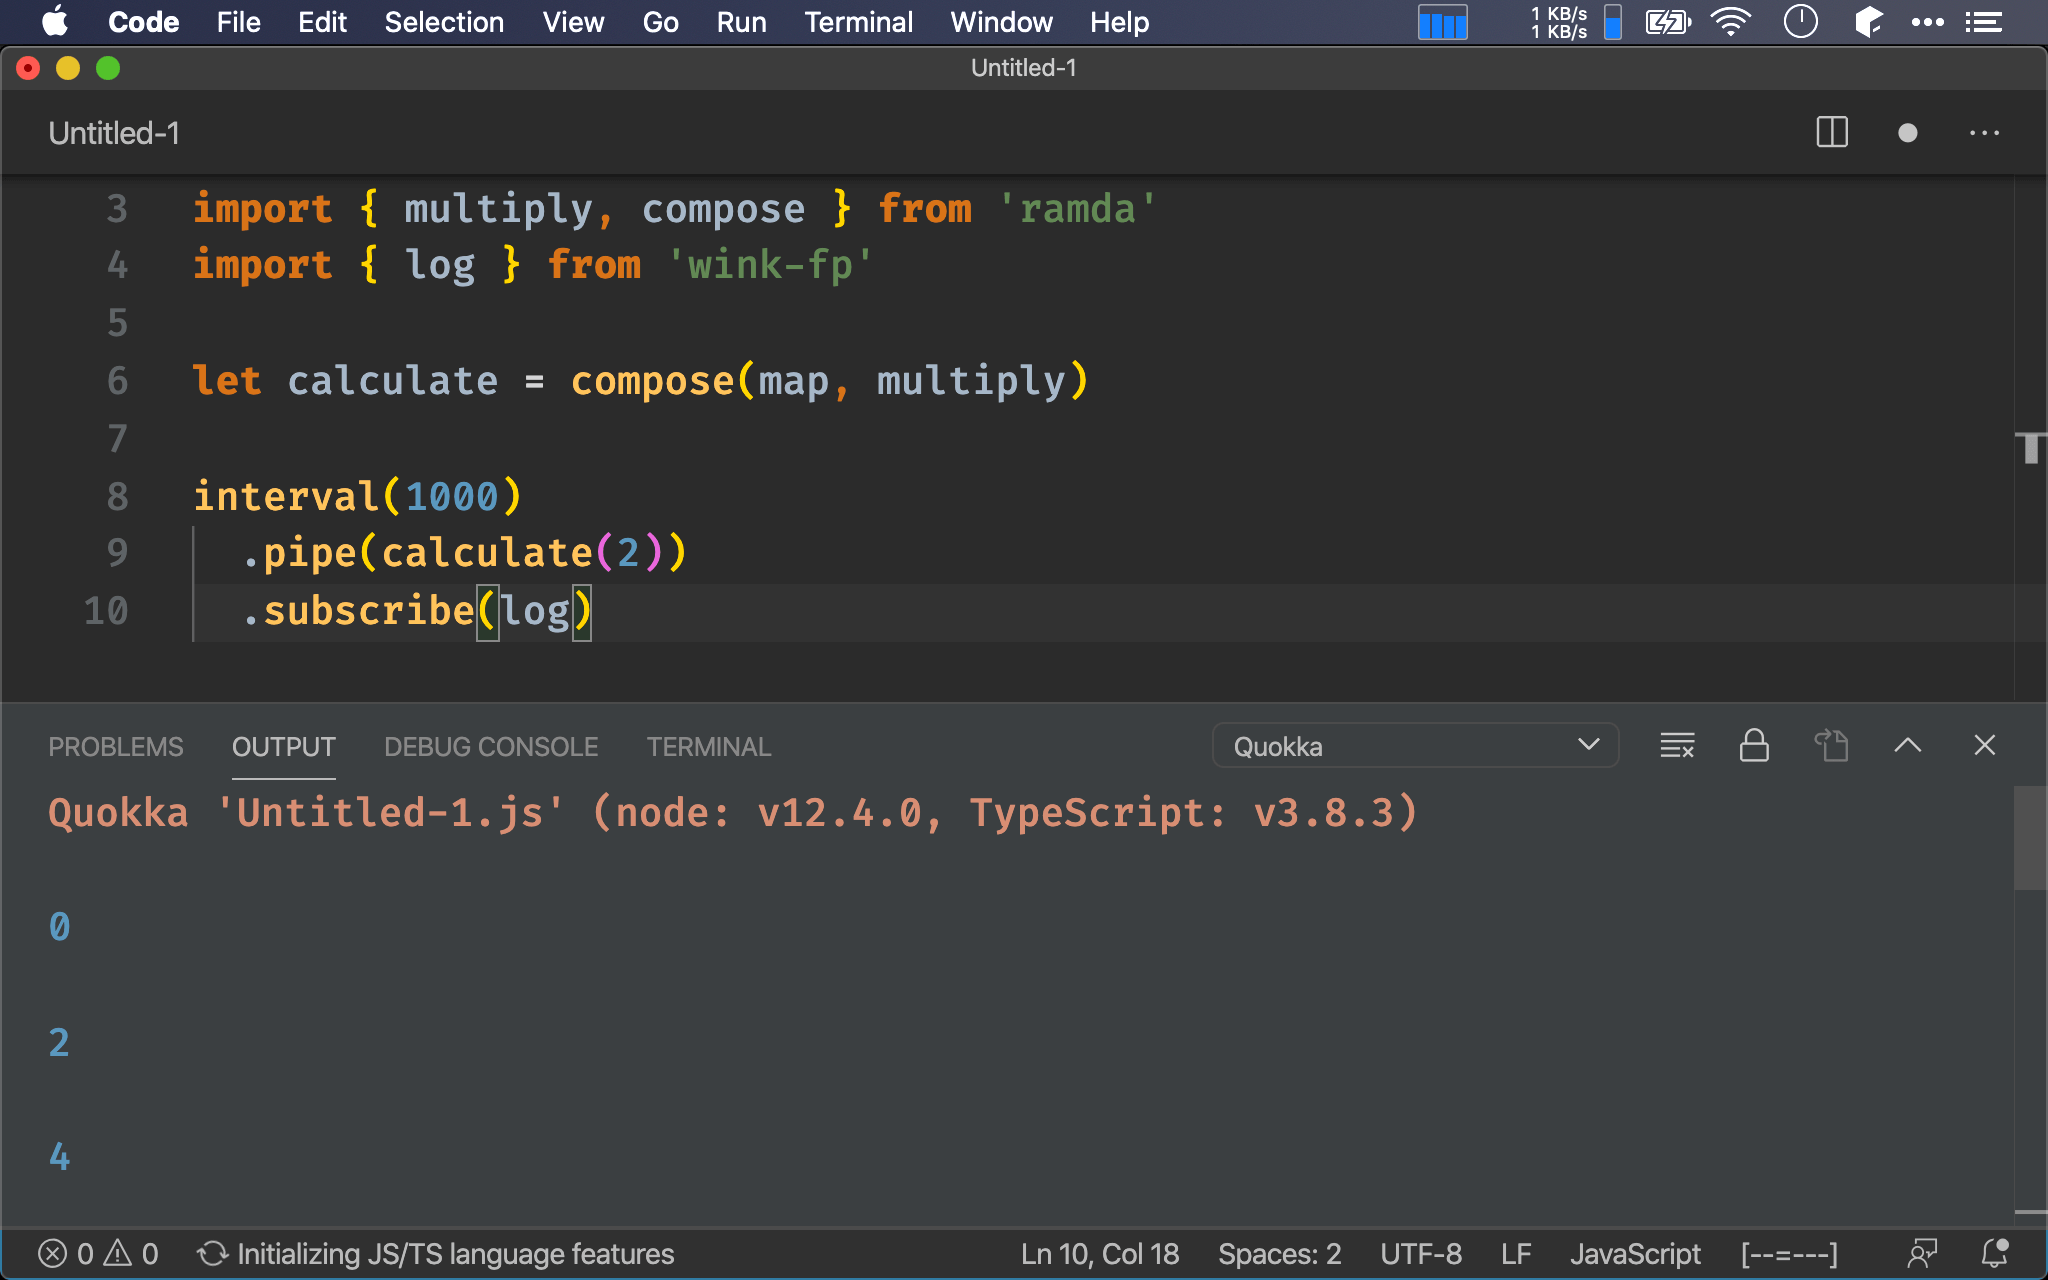
Task: Click Initializing JS/TS language features status
Action: click(x=436, y=1254)
